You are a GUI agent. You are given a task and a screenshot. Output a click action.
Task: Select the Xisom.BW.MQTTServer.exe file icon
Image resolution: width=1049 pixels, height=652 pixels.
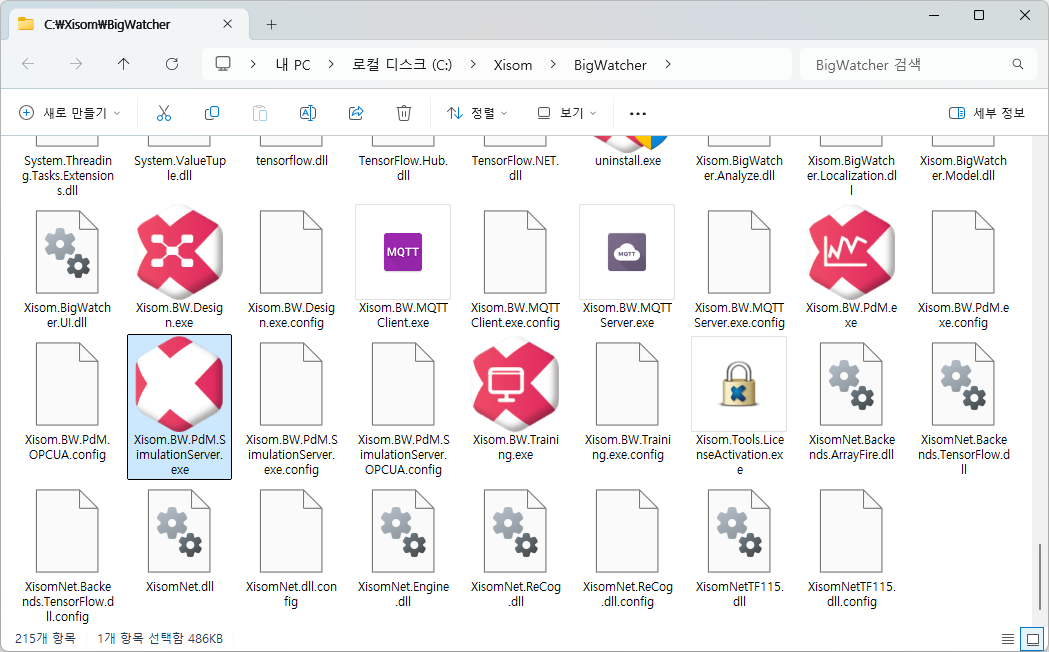(627, 251)
